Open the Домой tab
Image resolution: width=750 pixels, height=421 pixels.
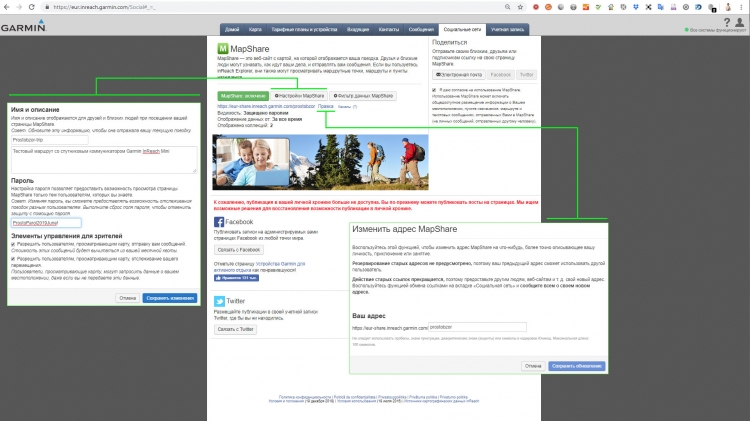232,30
